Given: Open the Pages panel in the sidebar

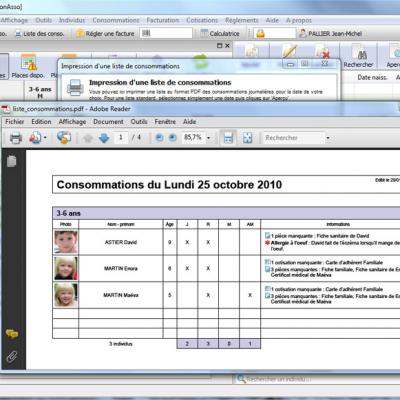Looking at the screenshot, I should pyautogui.click(x=11, y=161).
